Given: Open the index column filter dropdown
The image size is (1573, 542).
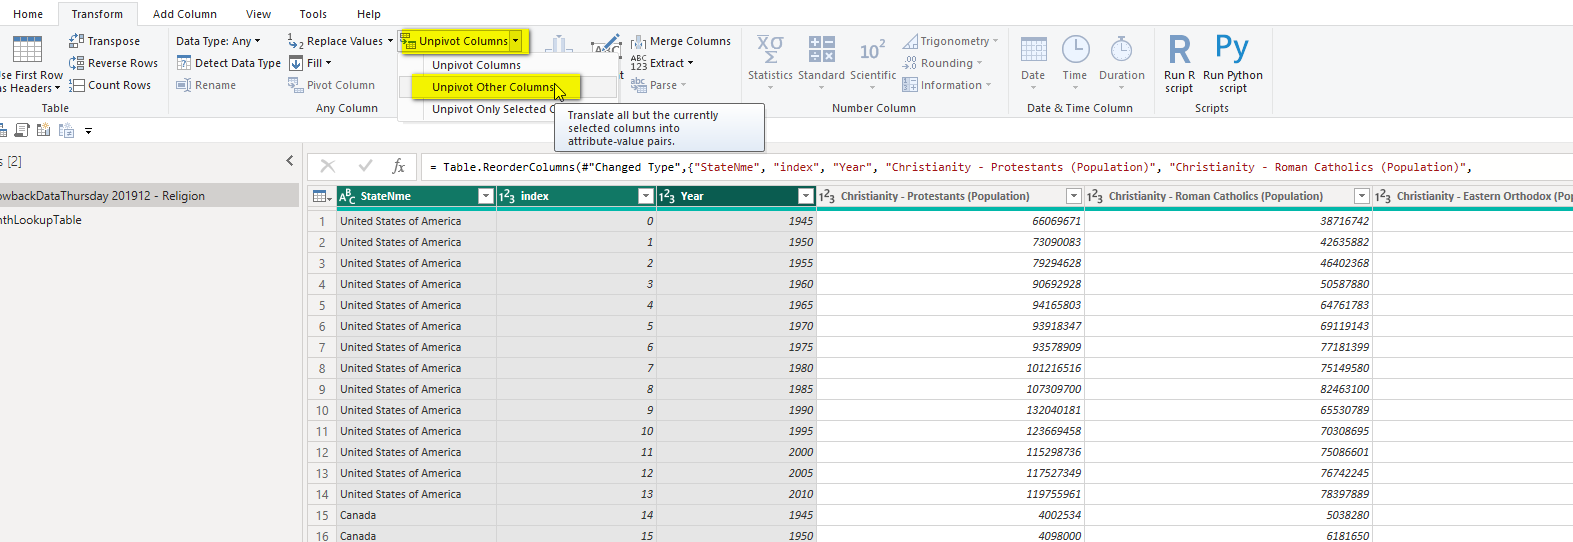Looking at the screenshot, I should pyautogui.click(x=646, y=196).
